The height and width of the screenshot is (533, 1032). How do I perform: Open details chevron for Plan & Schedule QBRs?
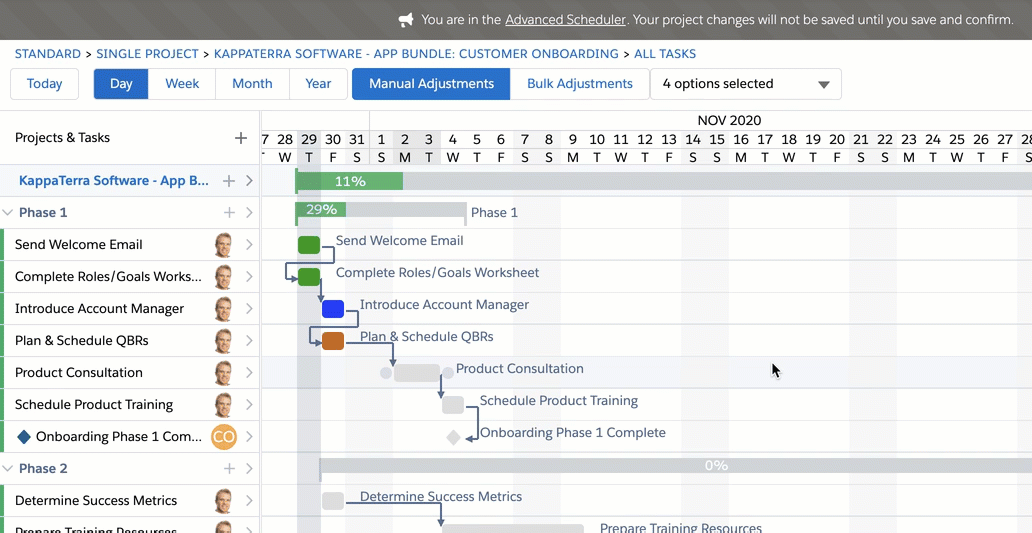click(249, 341)
